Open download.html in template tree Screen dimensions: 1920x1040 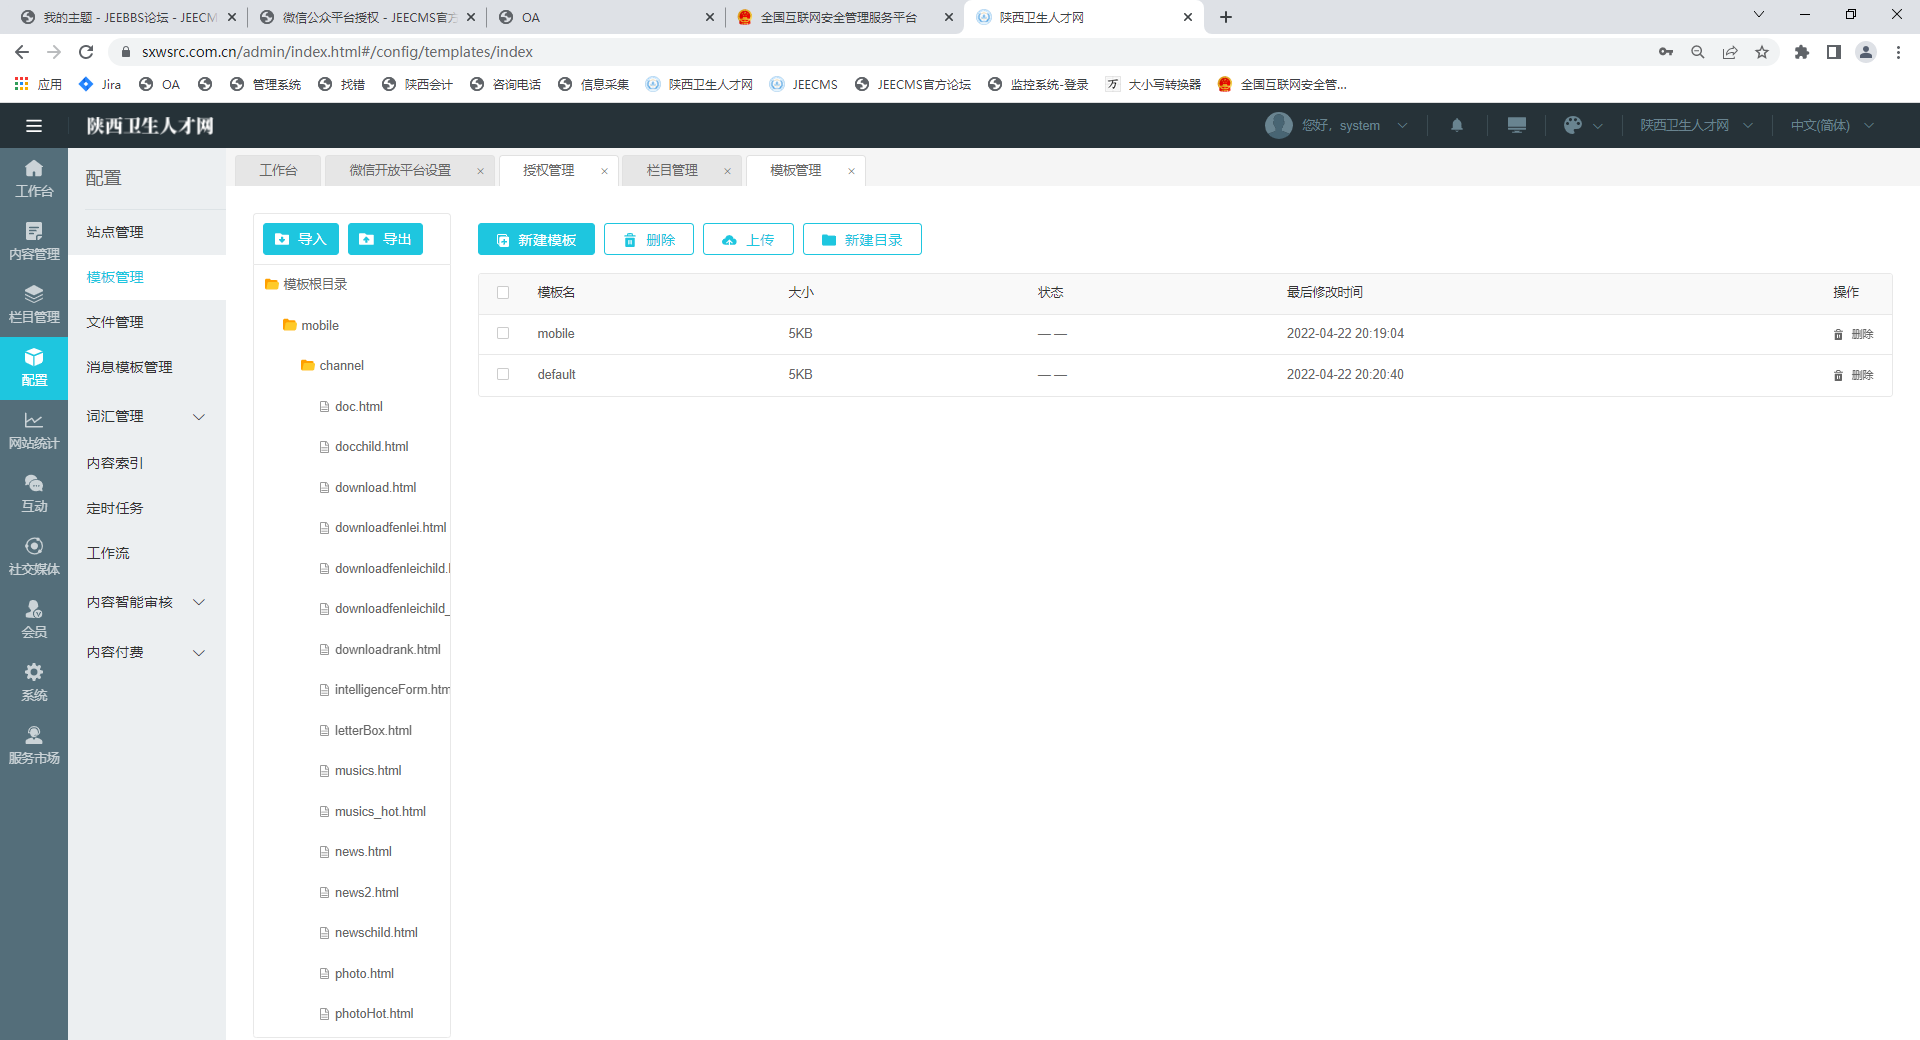[x=375, y=488]
